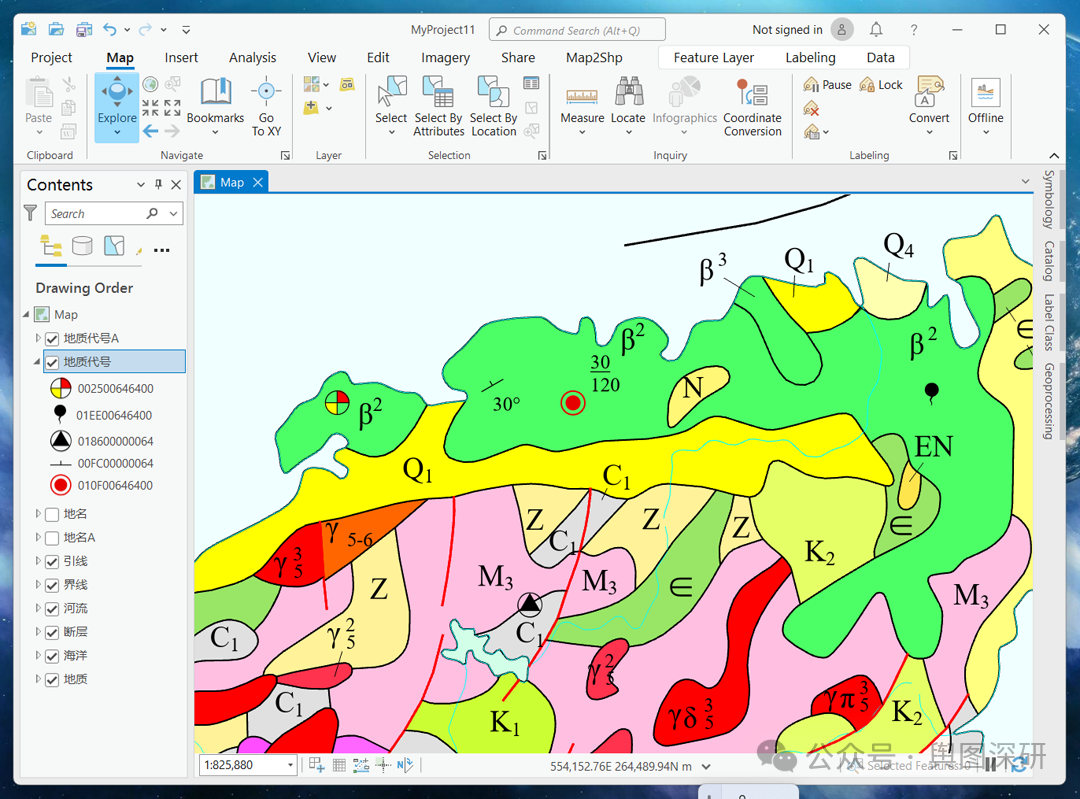
Task: Open the Imagery ribbon tab
Action: [445, 57]
